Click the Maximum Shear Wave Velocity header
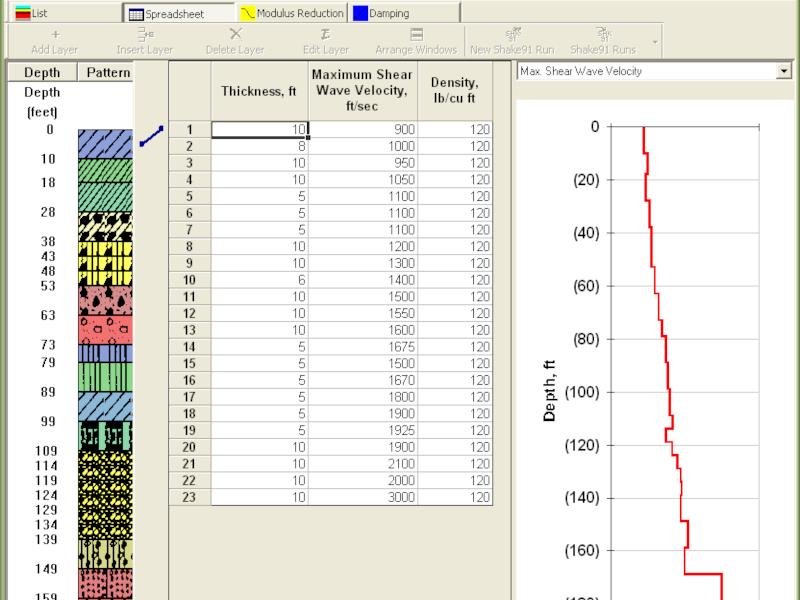The width and height of the screenshot is (800, 600). [363, 91]
